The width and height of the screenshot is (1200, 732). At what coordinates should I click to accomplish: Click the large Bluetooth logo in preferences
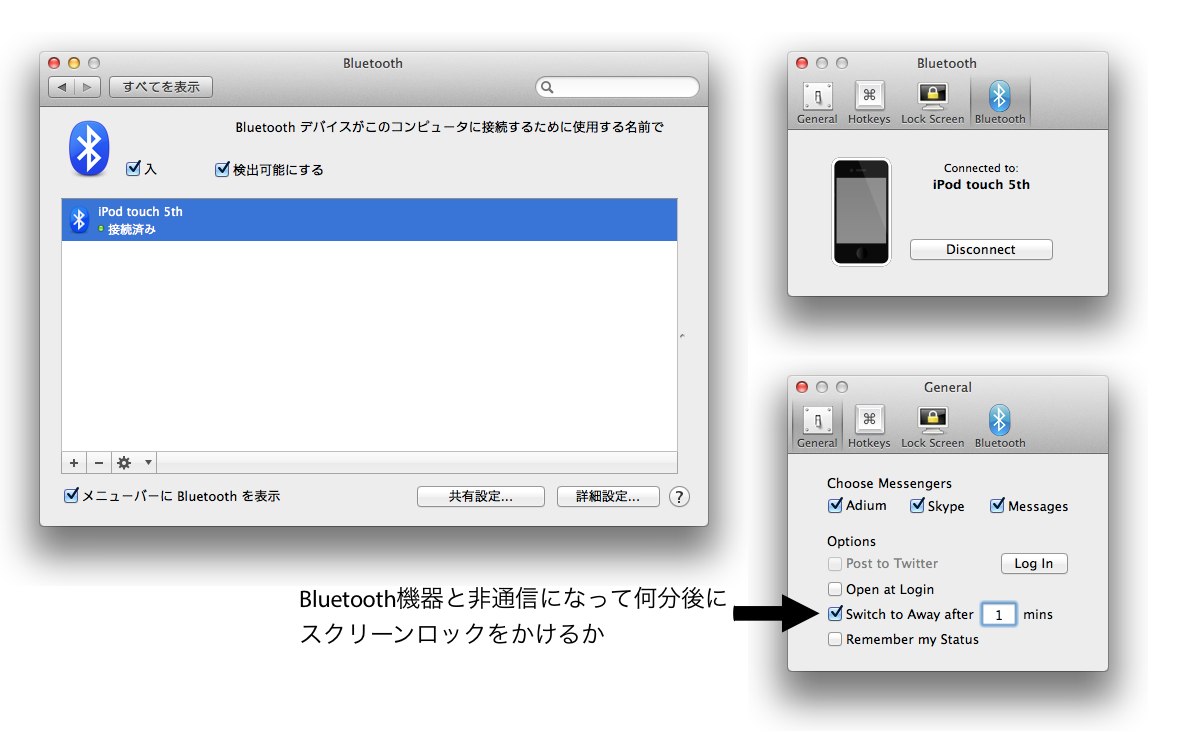click(x=90, y=148)
